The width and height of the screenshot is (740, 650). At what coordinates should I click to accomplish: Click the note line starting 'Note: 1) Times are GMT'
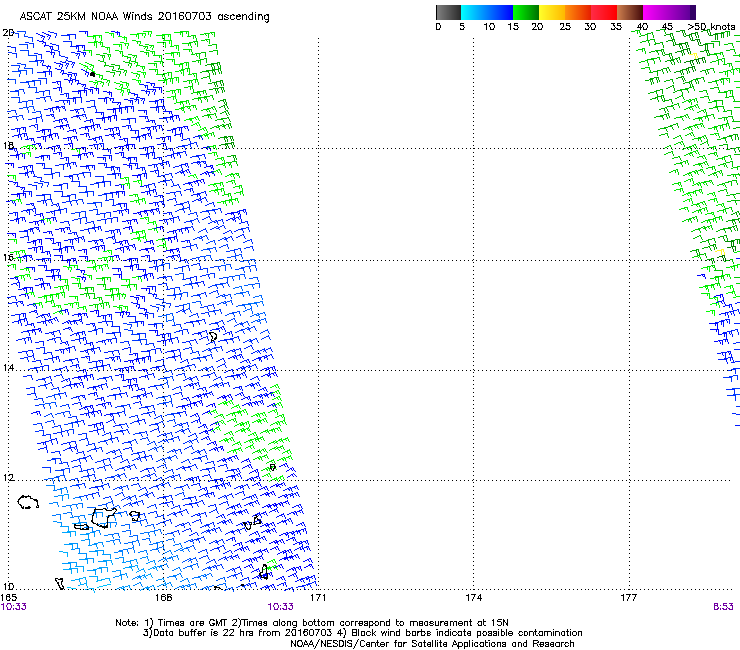tap(312, 623)
